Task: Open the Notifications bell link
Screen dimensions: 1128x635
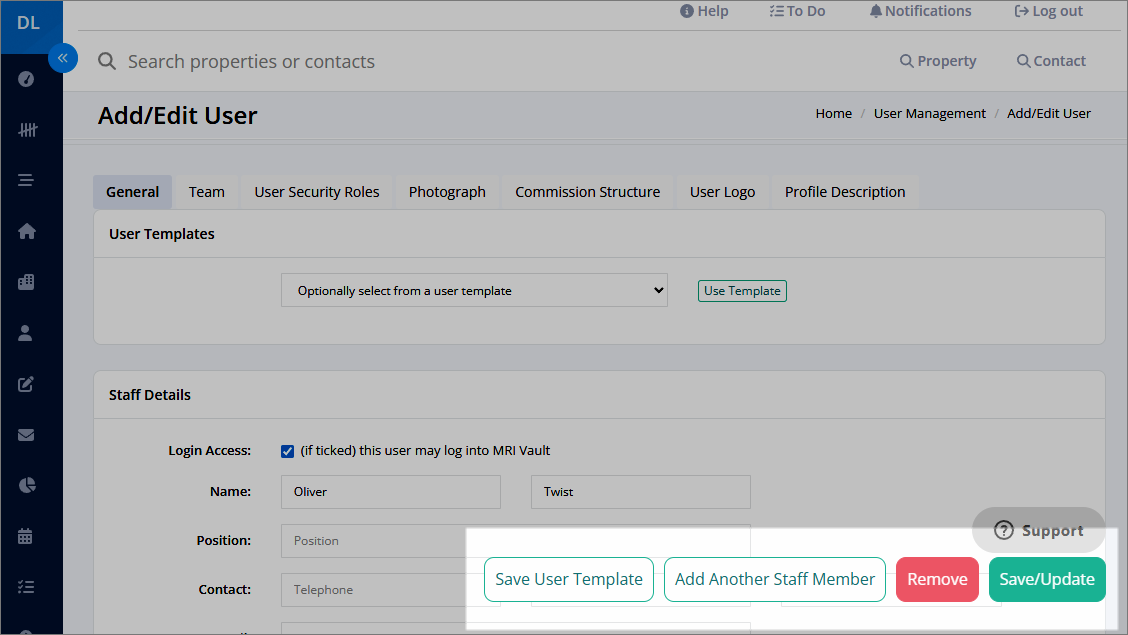Action: (920, 11)
